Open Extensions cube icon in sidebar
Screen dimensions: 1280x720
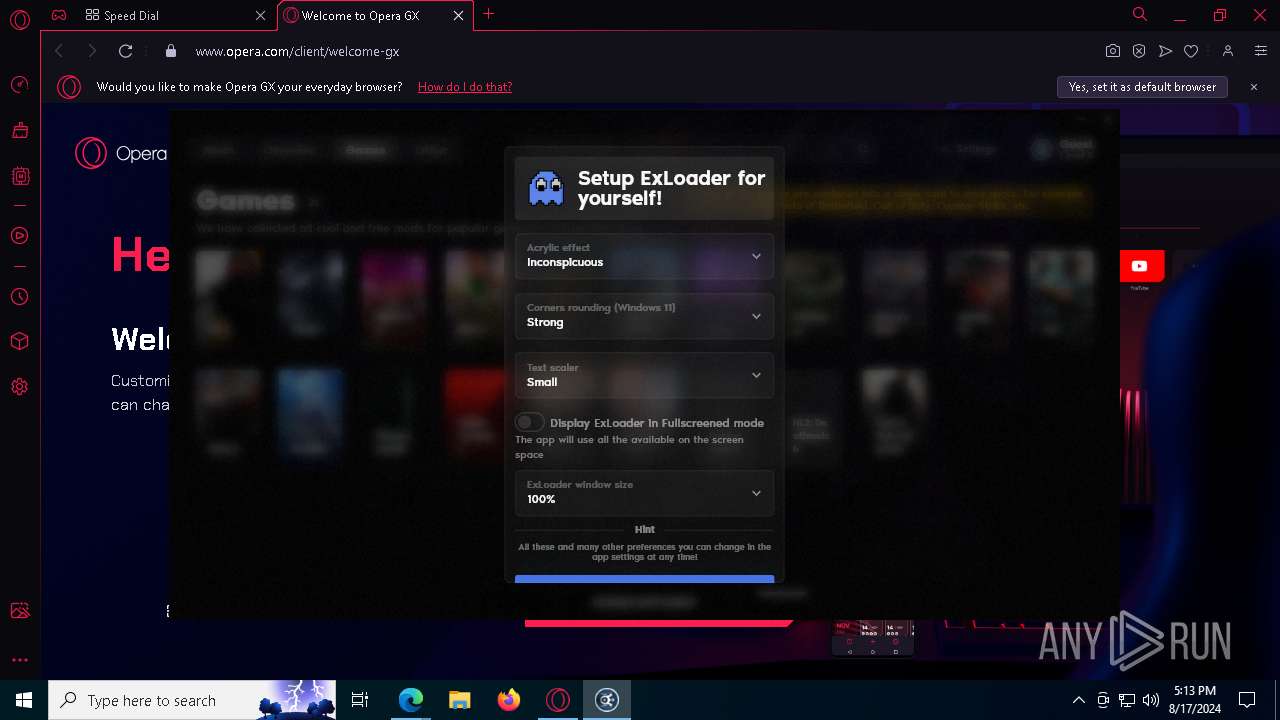[x=19, y=342]
